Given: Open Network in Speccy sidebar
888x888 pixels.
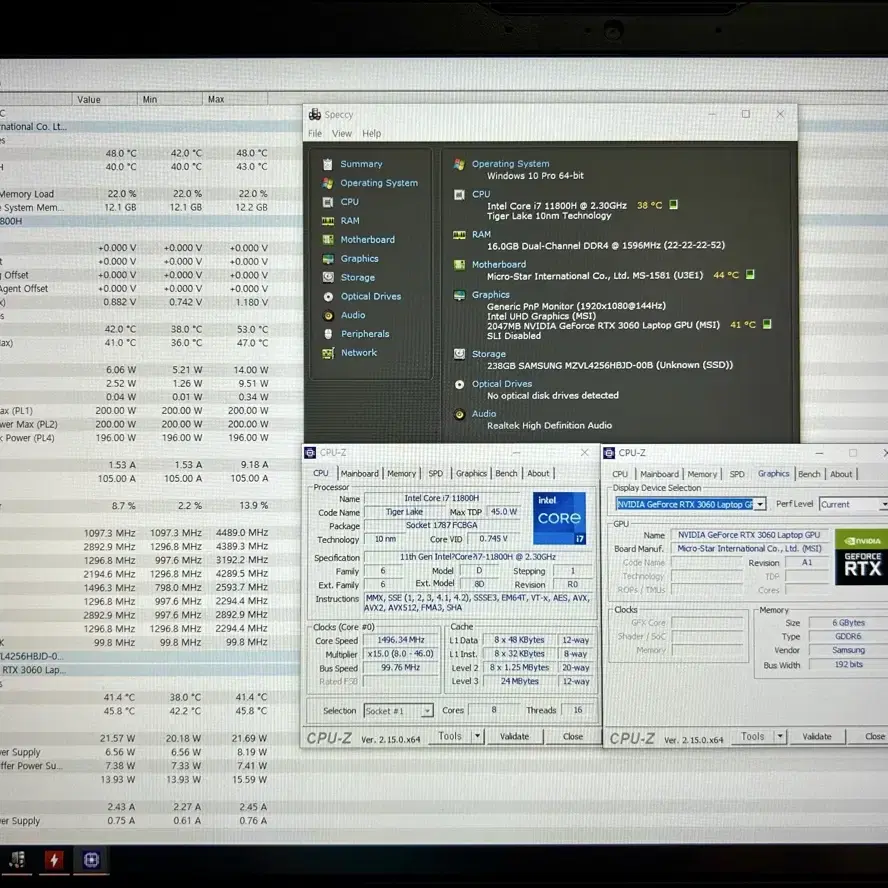Looking at the screenshot, I should point(358,352).
